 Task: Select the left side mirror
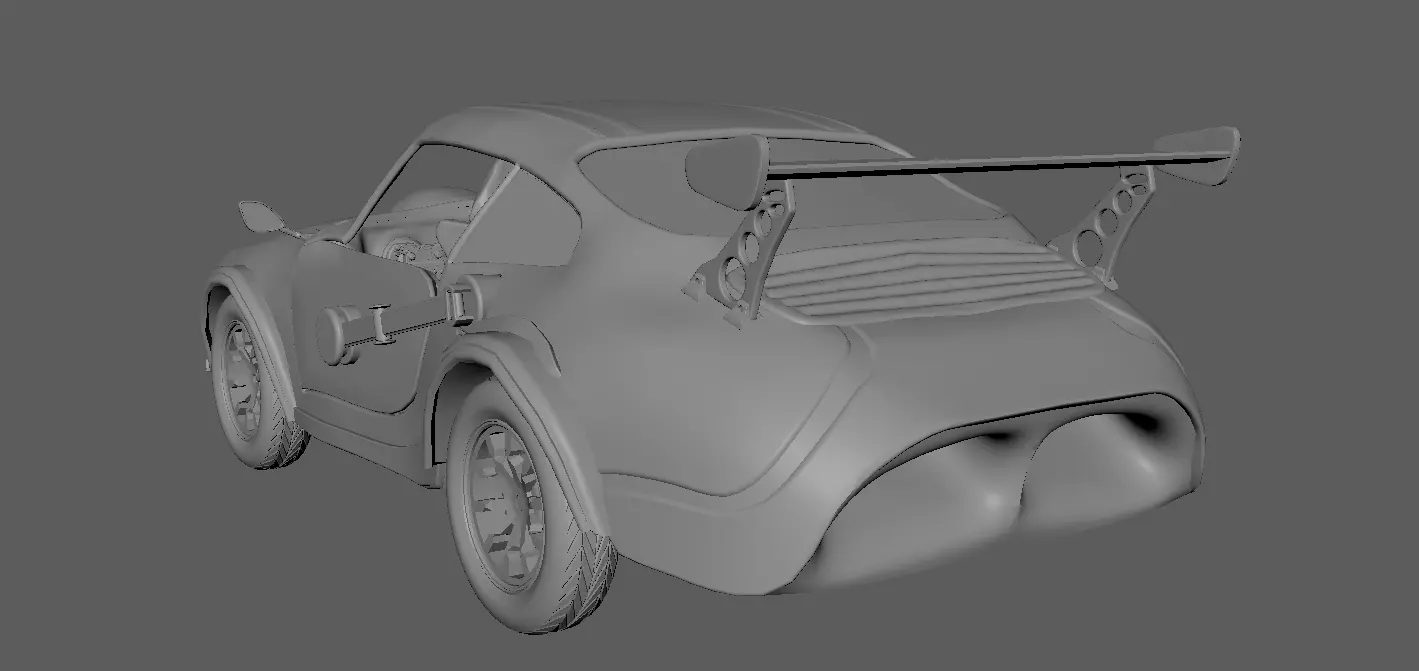[x=262, y=217]
